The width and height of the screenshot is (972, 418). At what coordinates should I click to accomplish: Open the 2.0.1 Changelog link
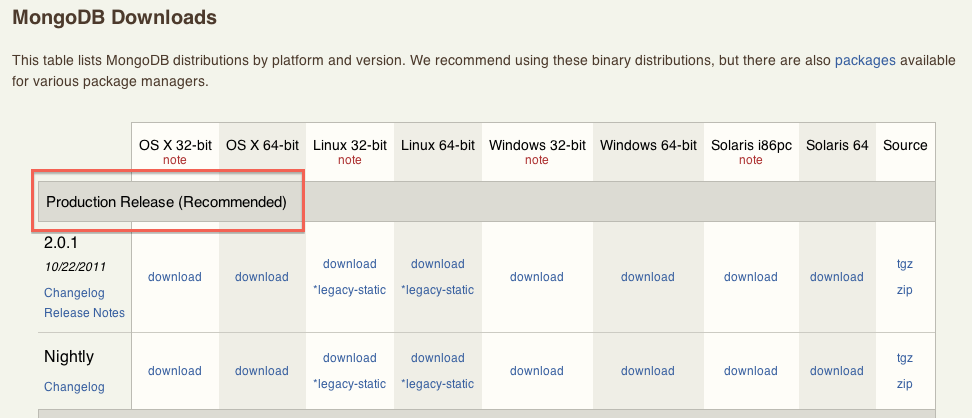click(x=74, y=293)
